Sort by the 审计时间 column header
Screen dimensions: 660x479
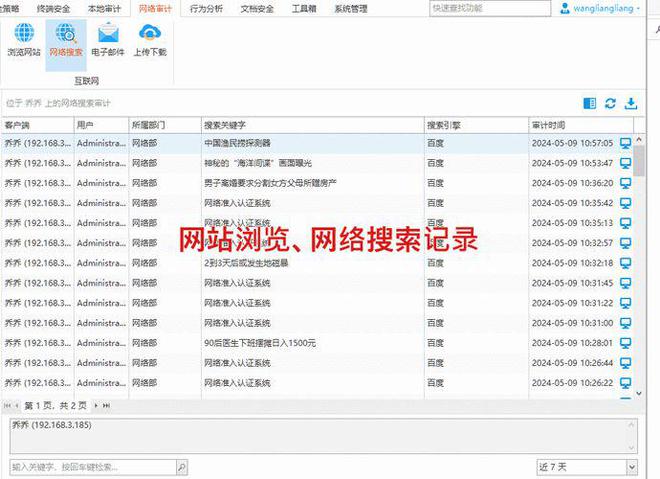pyautogui.click(x=581, y=125)
